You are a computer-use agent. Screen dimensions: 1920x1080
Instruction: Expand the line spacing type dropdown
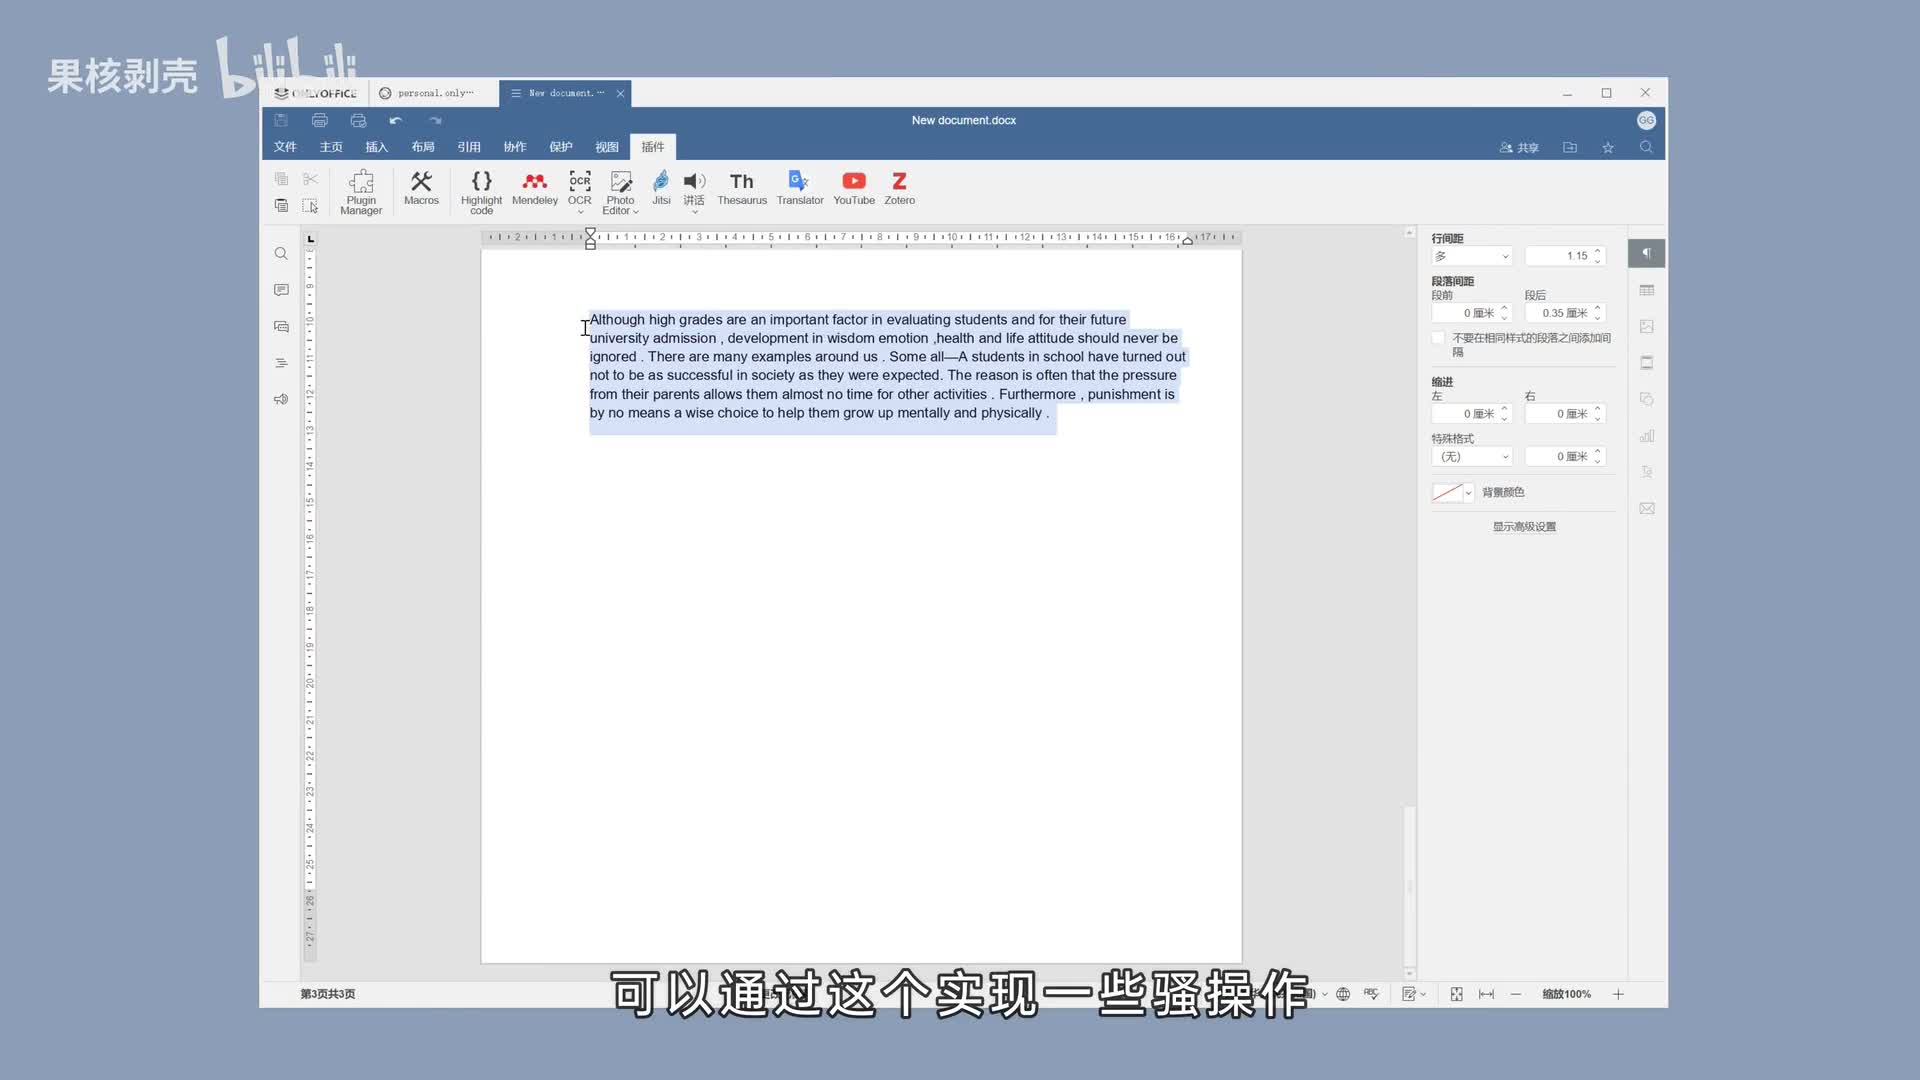pos(1472,256)
